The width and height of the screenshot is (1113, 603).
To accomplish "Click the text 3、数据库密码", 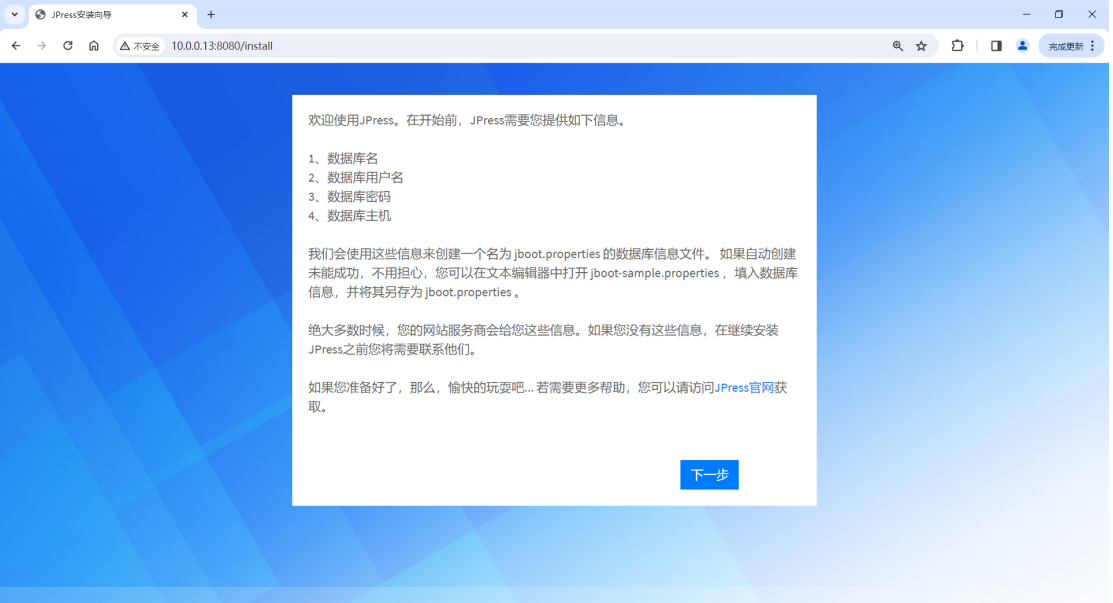I will pos(349,197).
